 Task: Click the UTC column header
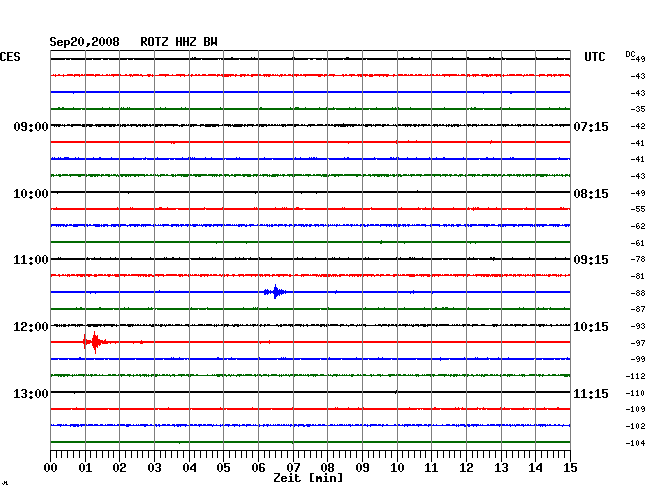coord(594,57)
